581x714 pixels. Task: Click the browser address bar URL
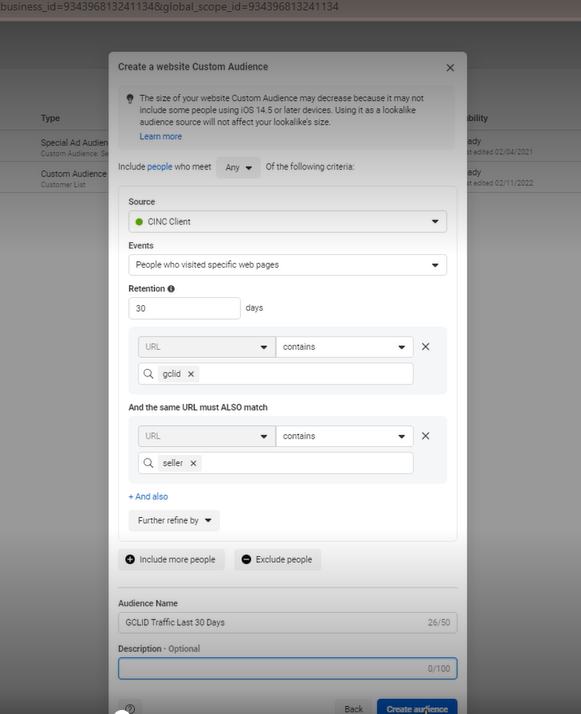pyautogui.click(x=169, y=6)
